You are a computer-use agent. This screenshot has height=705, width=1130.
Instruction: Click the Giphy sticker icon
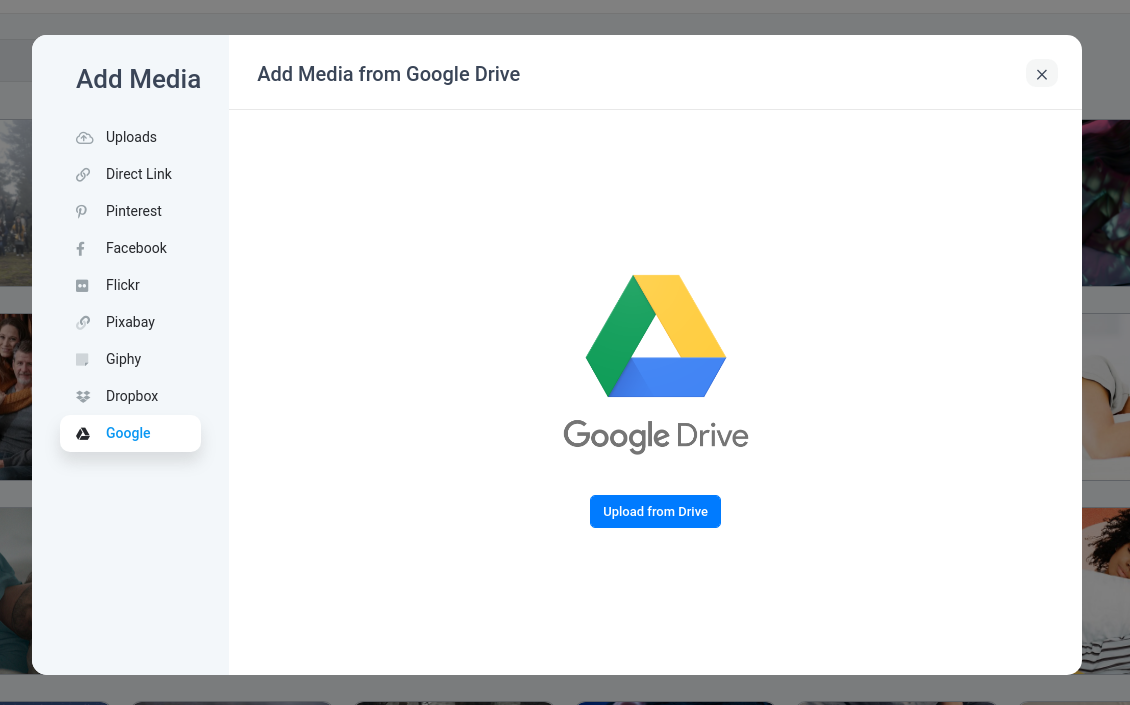tap(82, 360)
